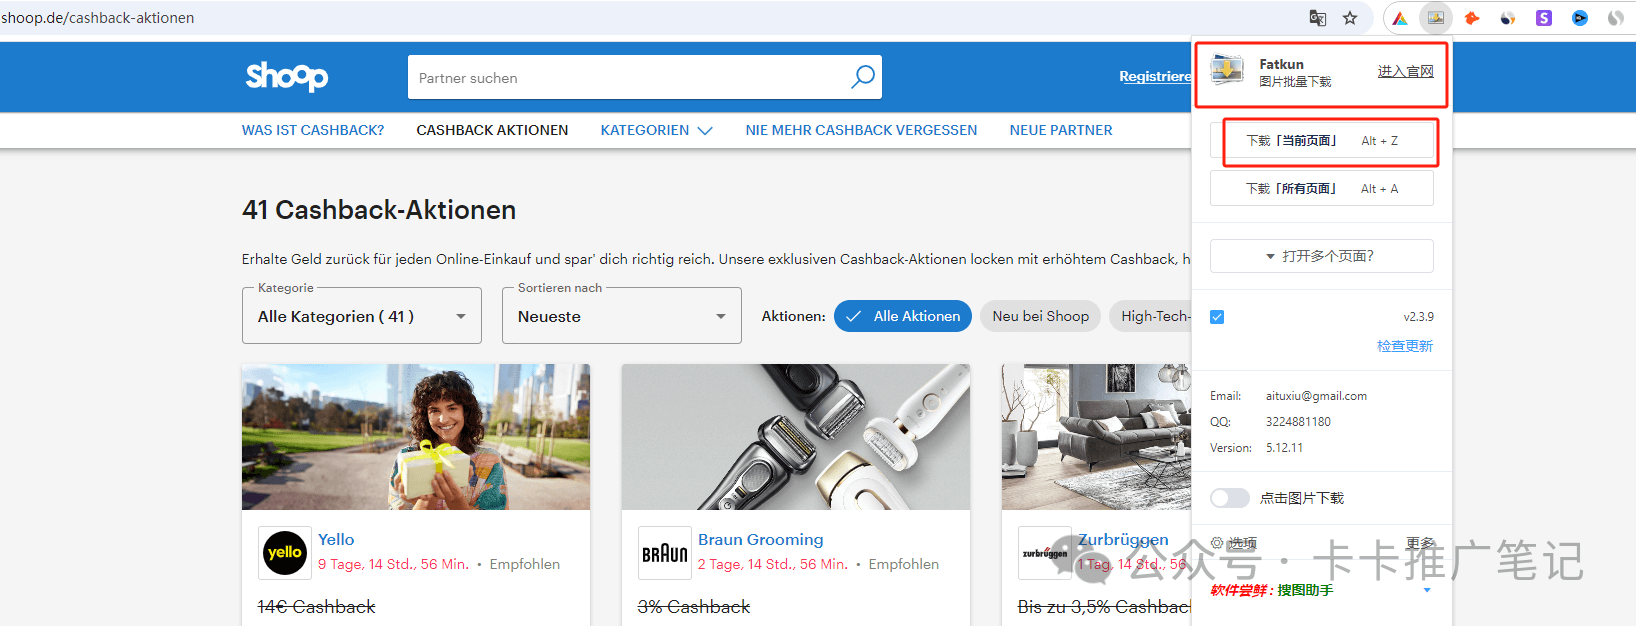Open the Braun Grooming partner link
The image size is (1636, 626).
pyautogui.click(x=761, y=540)
